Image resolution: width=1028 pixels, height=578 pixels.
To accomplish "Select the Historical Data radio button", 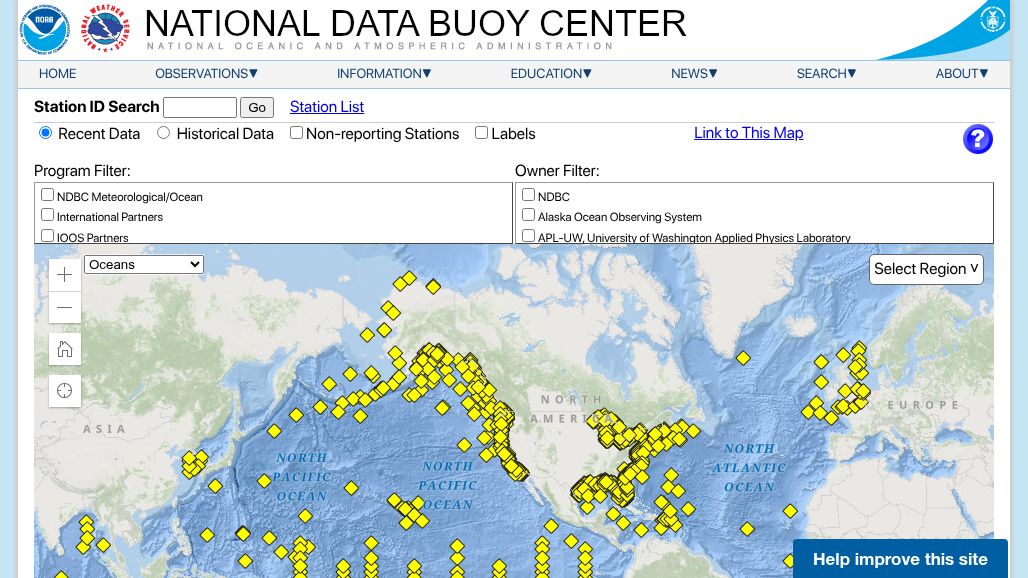I will point(164,133).
